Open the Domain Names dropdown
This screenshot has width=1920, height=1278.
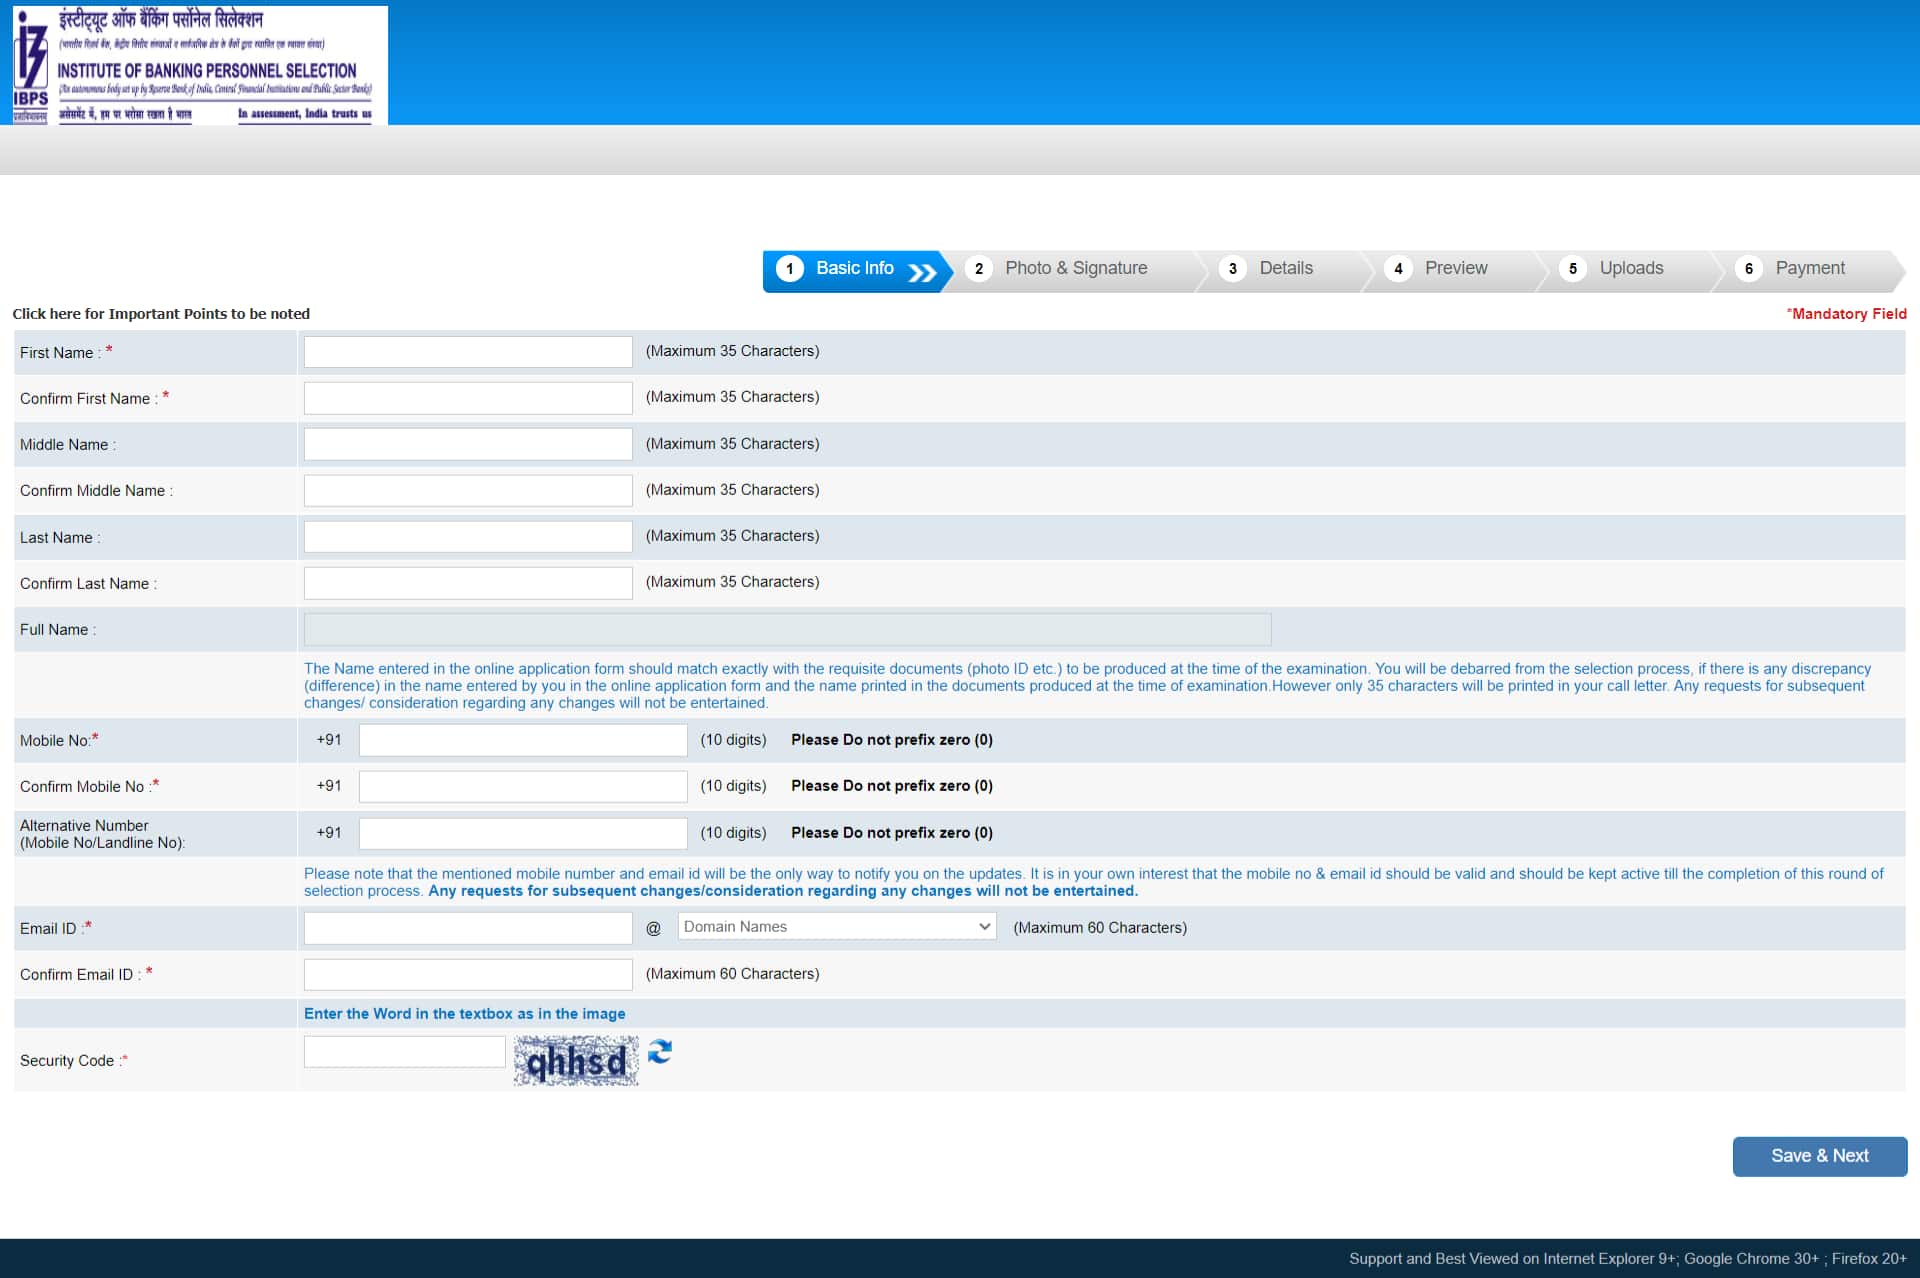click(x=836, y=927)
